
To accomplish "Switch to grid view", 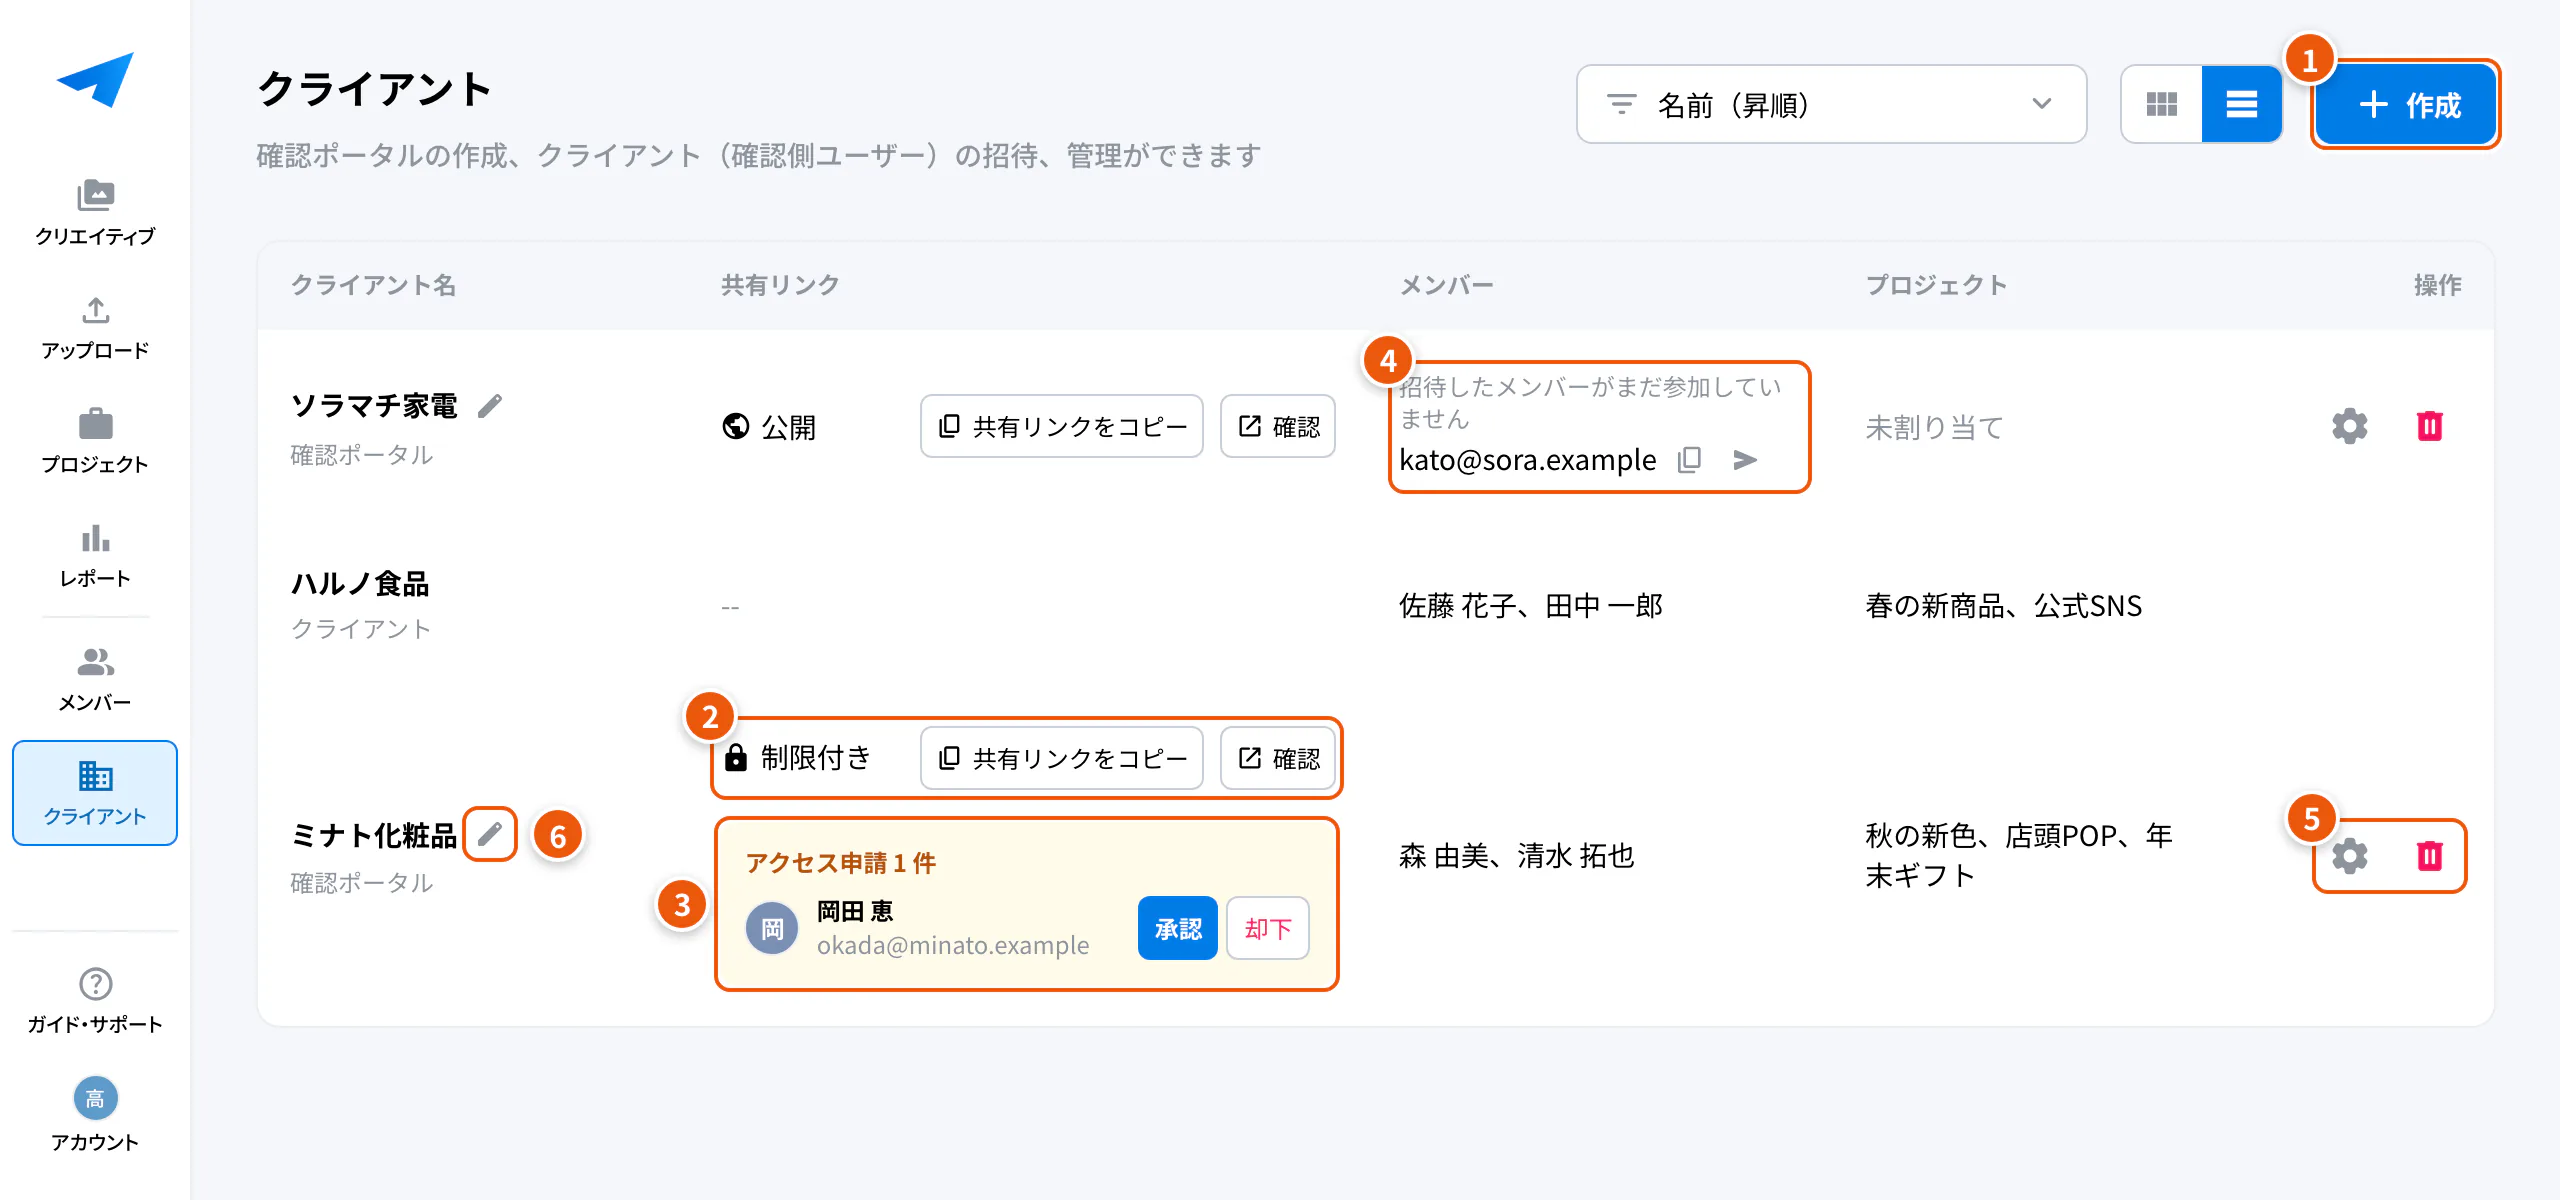I will [x=2162, y=104].
